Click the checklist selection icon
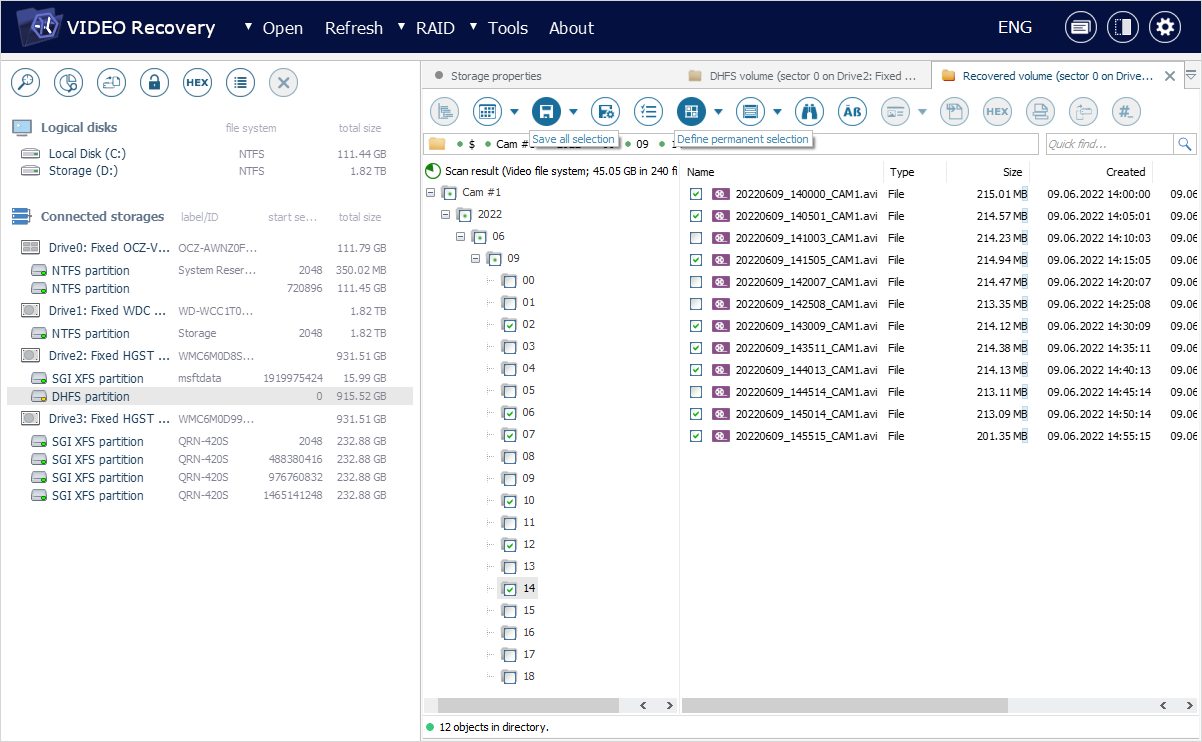Viewport: 1202px width, 742px height. coord(648,111)
